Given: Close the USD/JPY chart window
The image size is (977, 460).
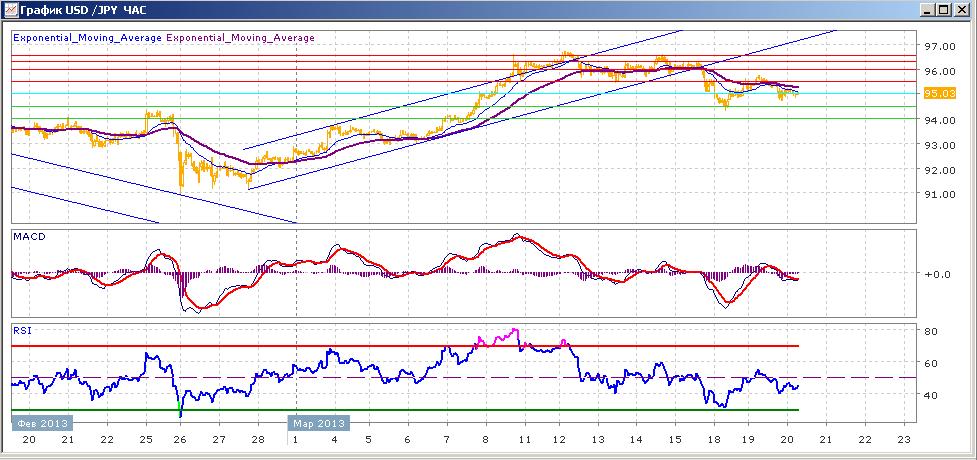Looking at the screenshot, I should pos(961,10).
